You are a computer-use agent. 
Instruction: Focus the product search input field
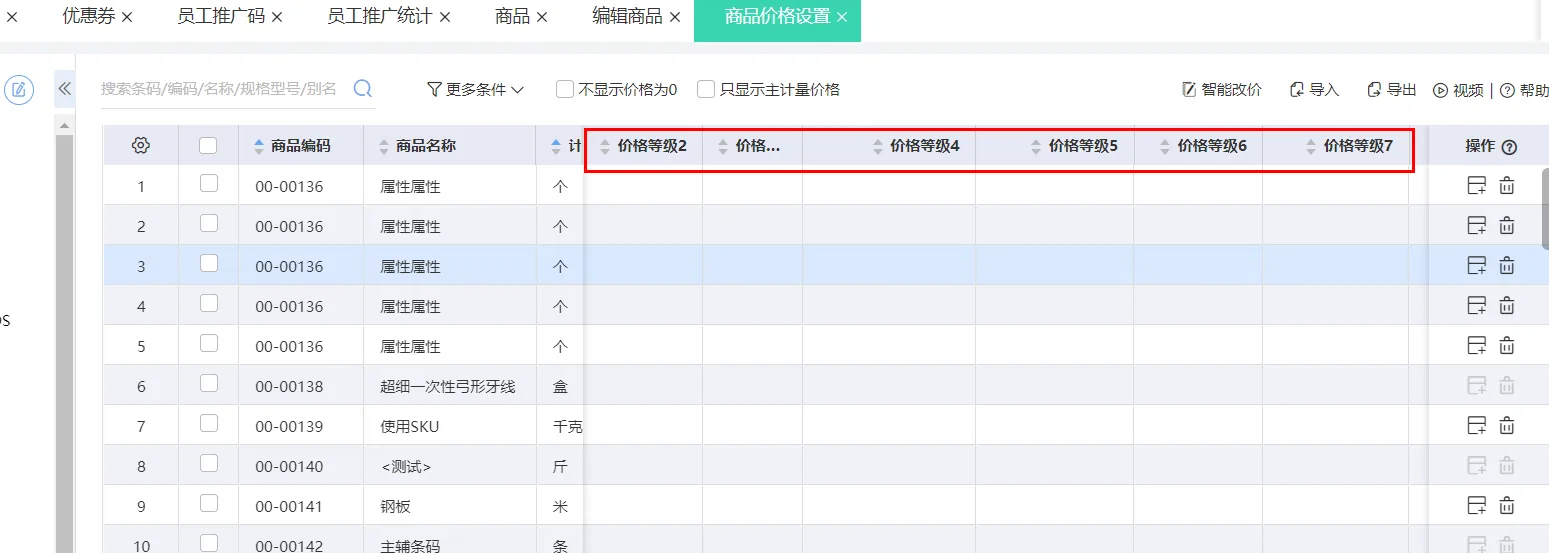click(220, 89)
